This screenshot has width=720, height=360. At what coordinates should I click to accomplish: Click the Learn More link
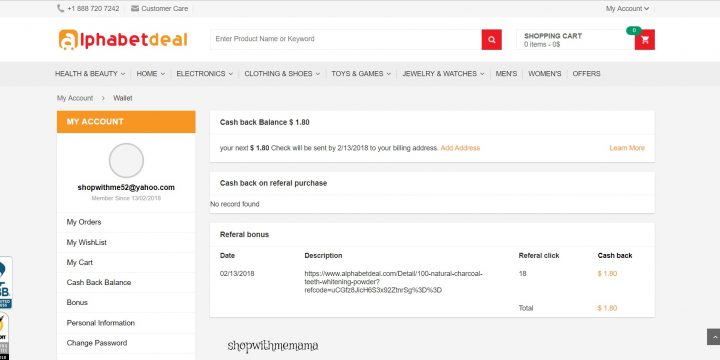[627, 148]
